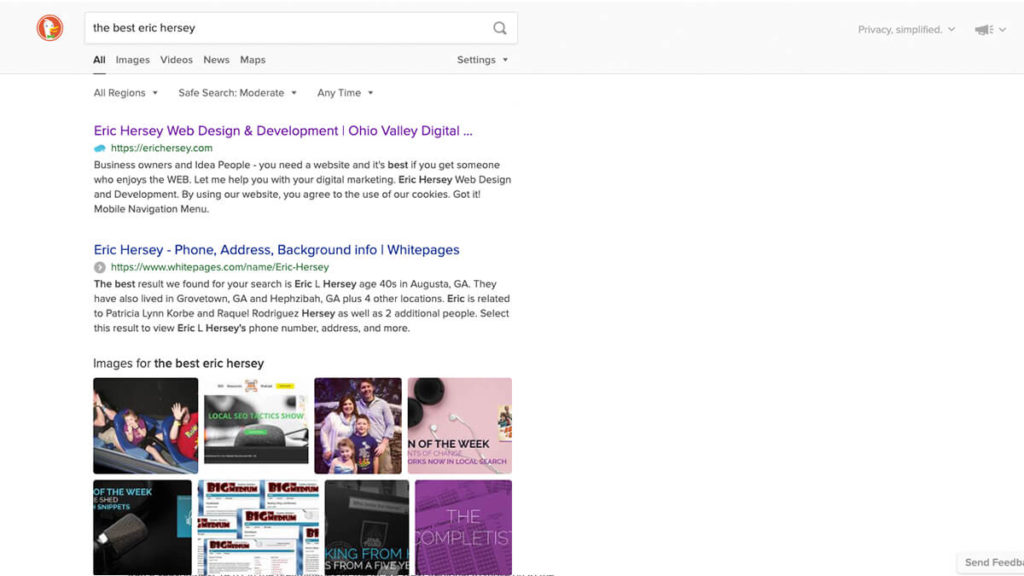Open the All Regions filter
1024x576 pixels.
[x=125, y=93]
